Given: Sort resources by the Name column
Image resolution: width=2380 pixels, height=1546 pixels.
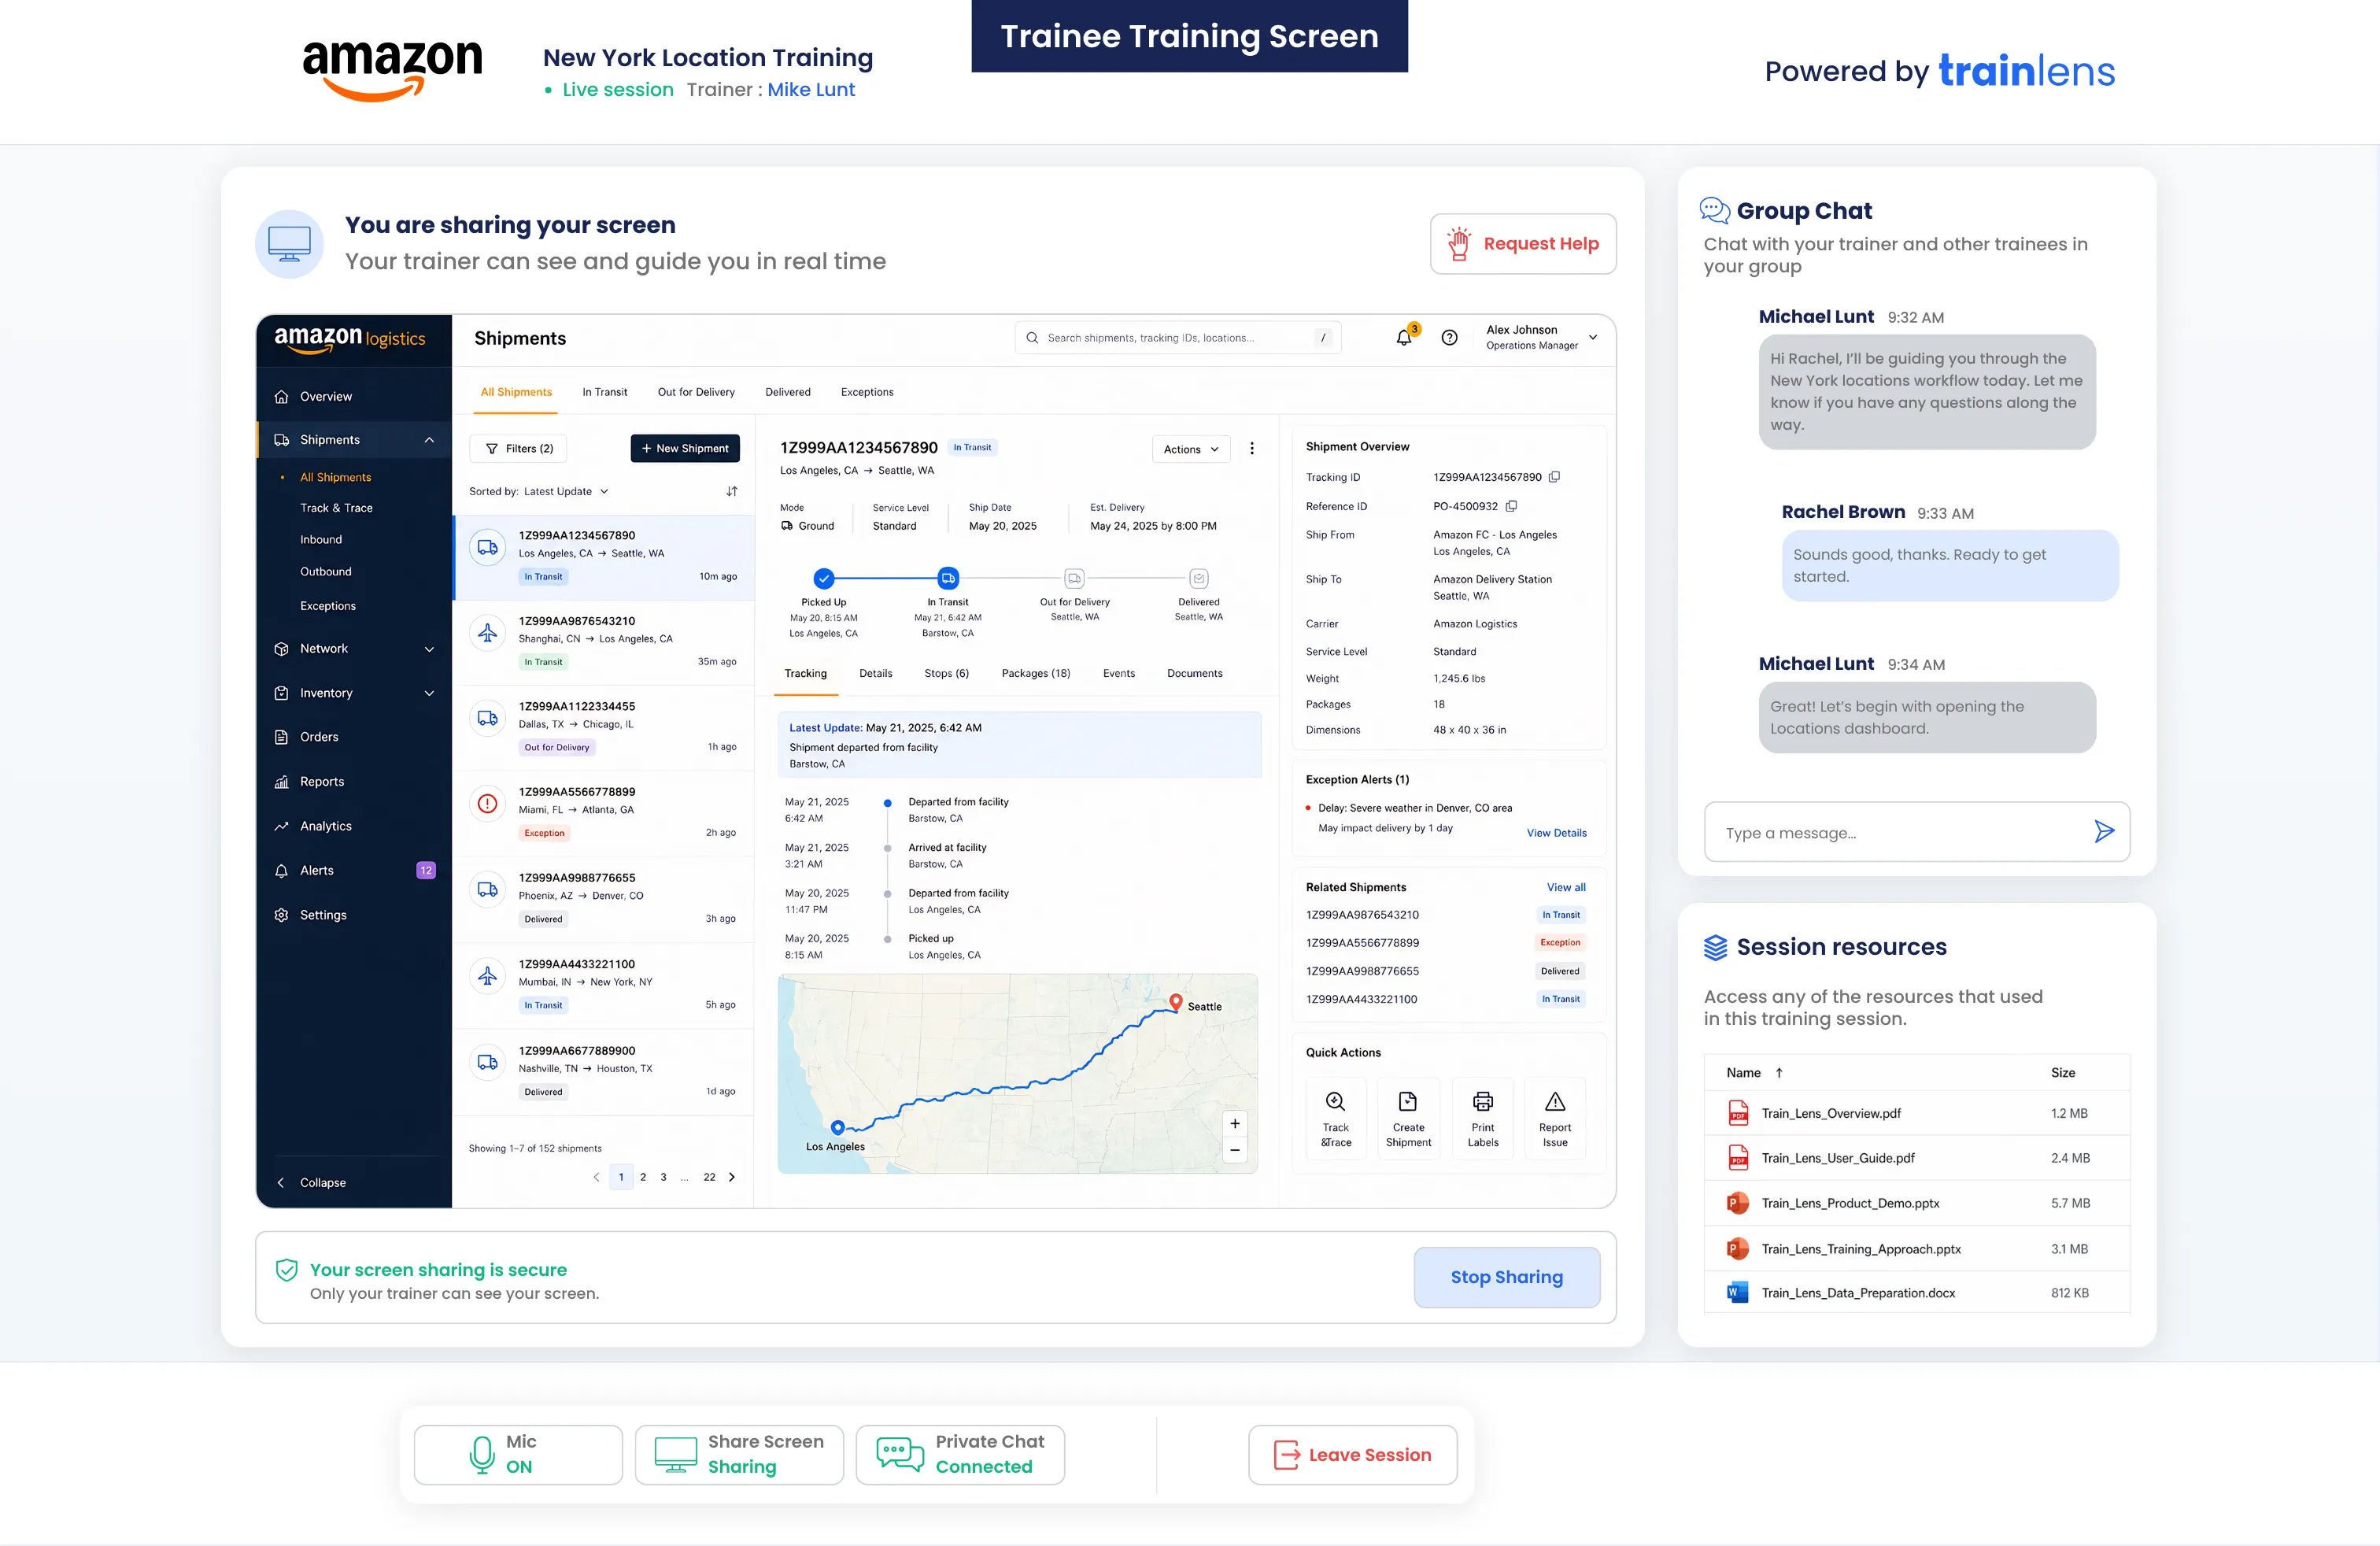Looking at the screenshot, I should click(x=1755, y=1072).
